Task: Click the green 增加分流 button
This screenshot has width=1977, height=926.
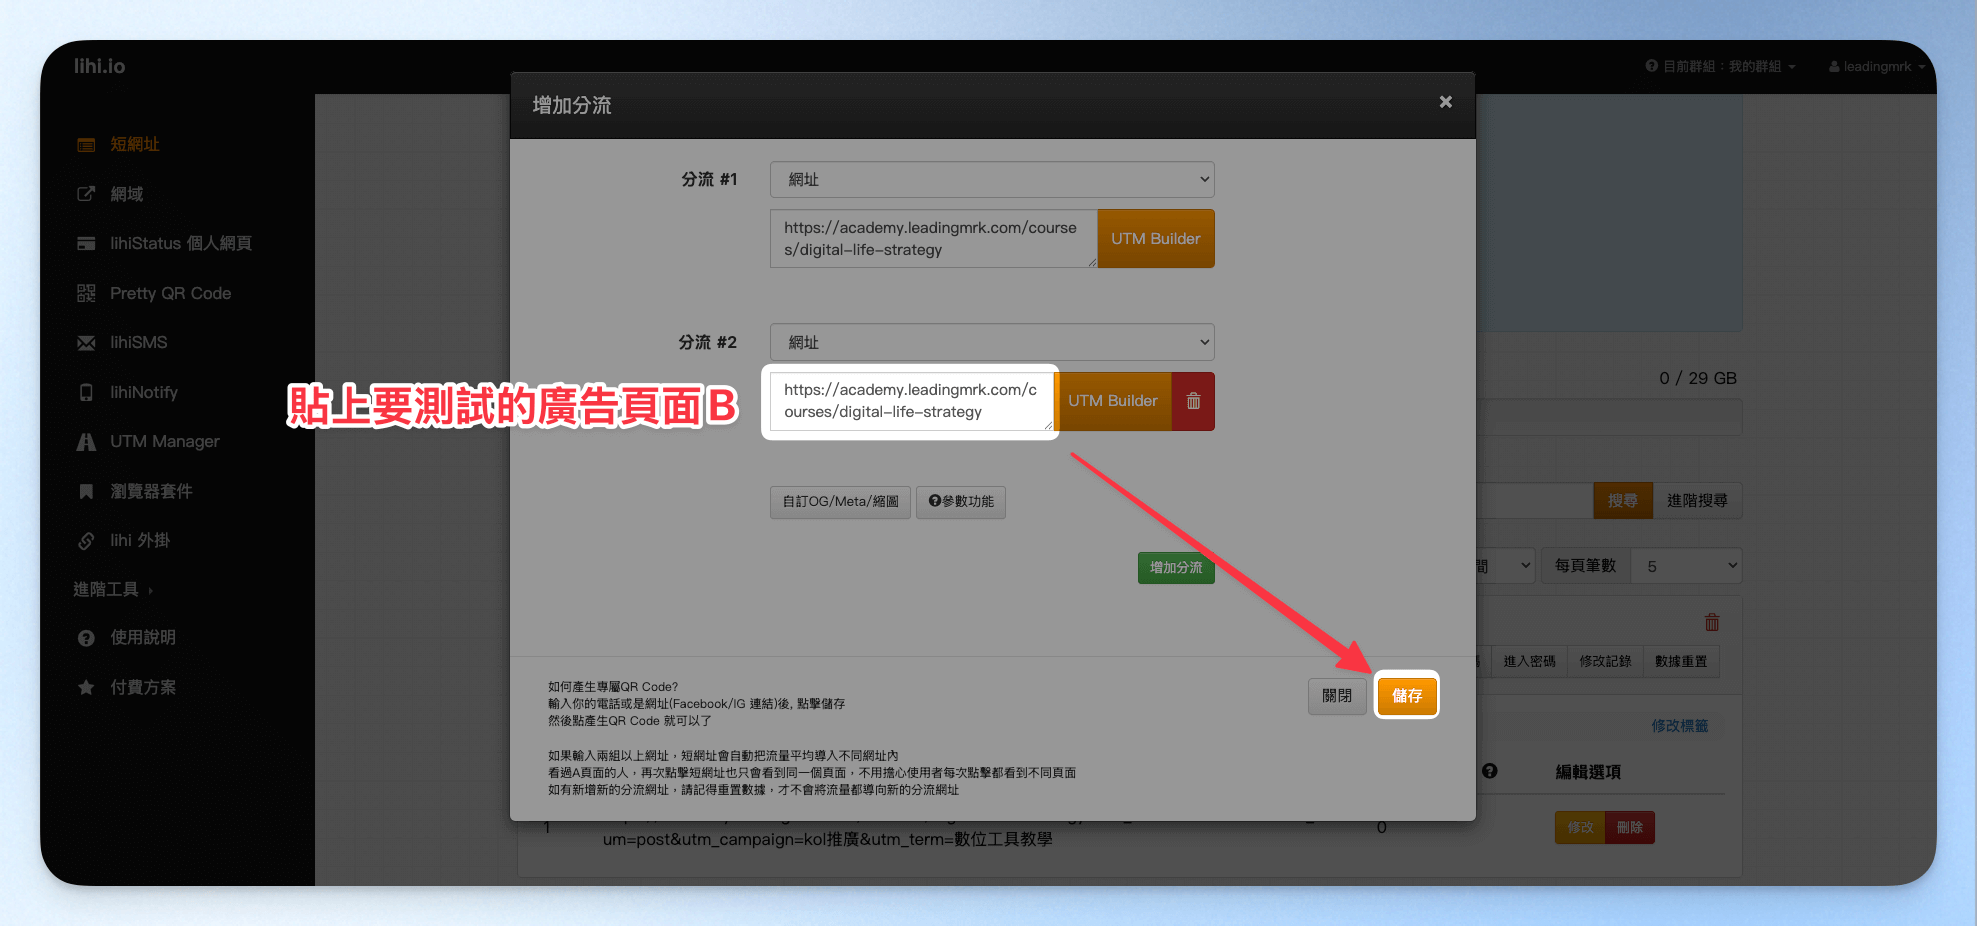Action: click(x=1176, y=567)
